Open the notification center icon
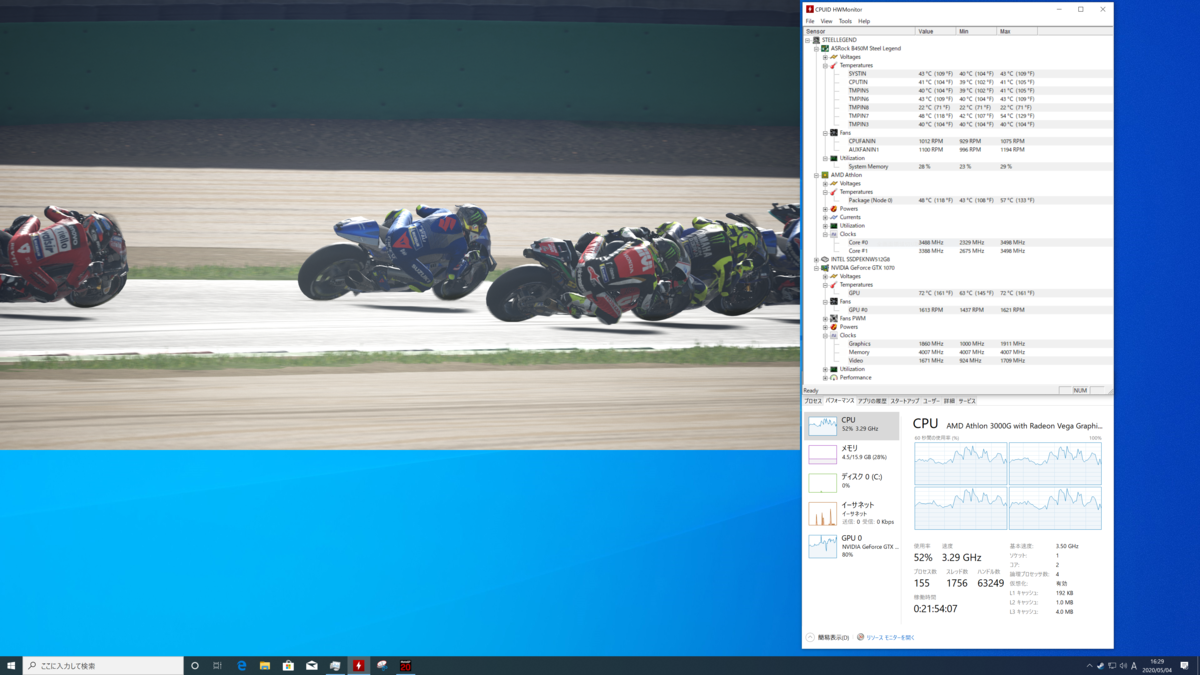The height and width of the screenshot is (675, 1200). coord(1185,665)
